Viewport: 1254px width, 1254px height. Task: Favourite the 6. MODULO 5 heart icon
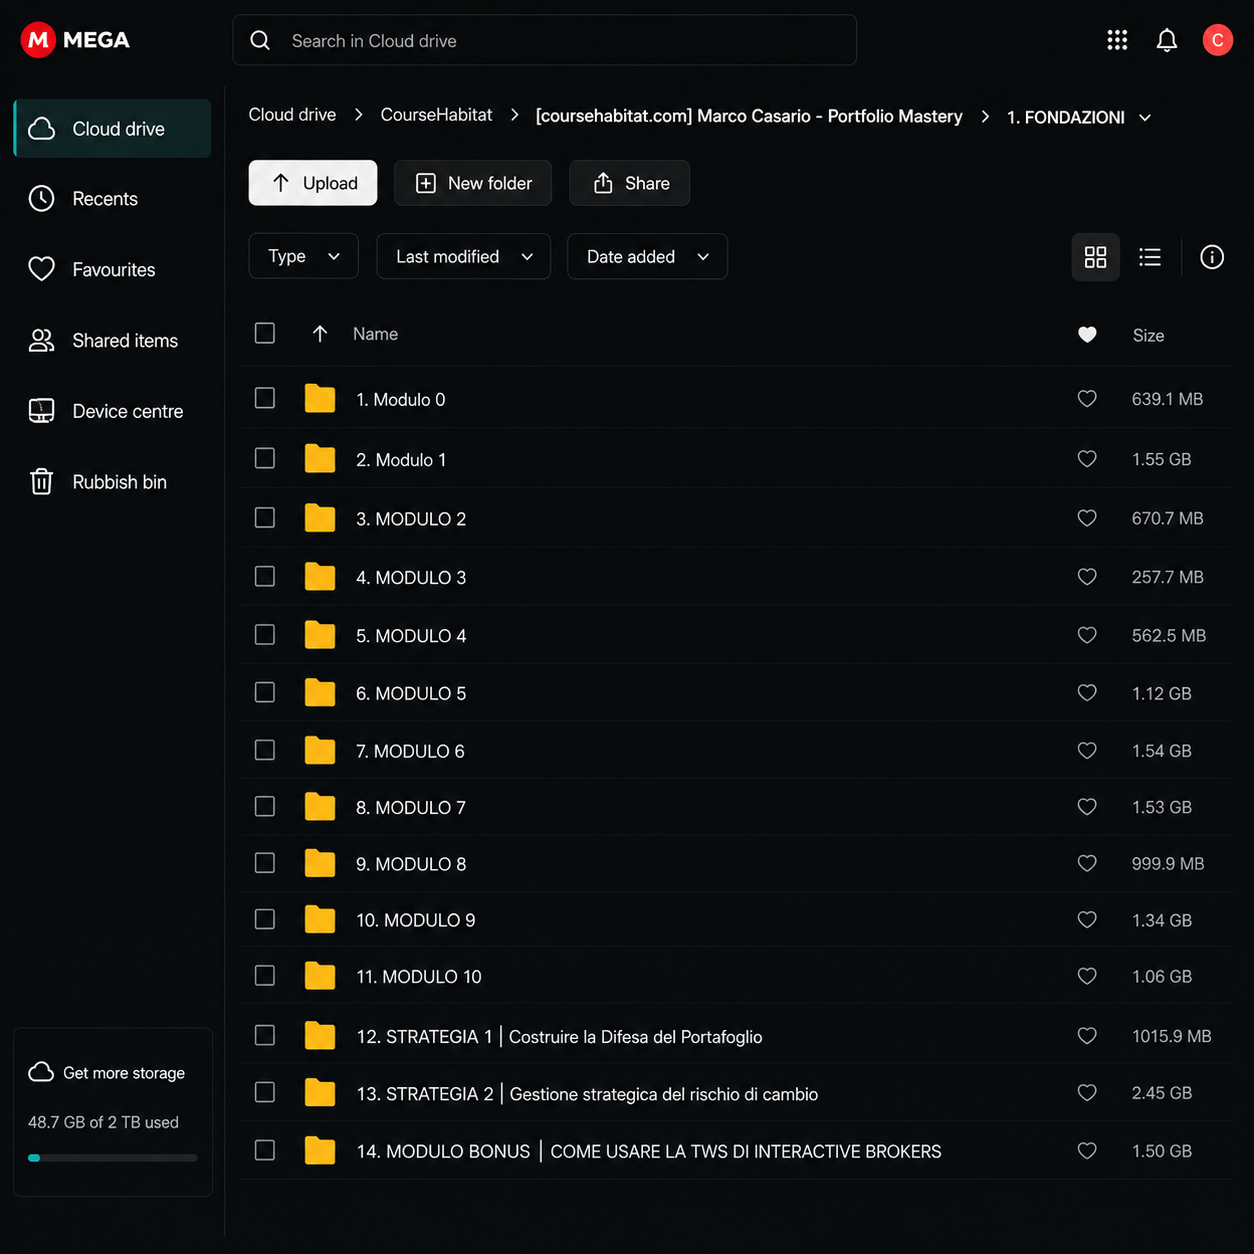pyautogui.click(x=1087, y=693)
